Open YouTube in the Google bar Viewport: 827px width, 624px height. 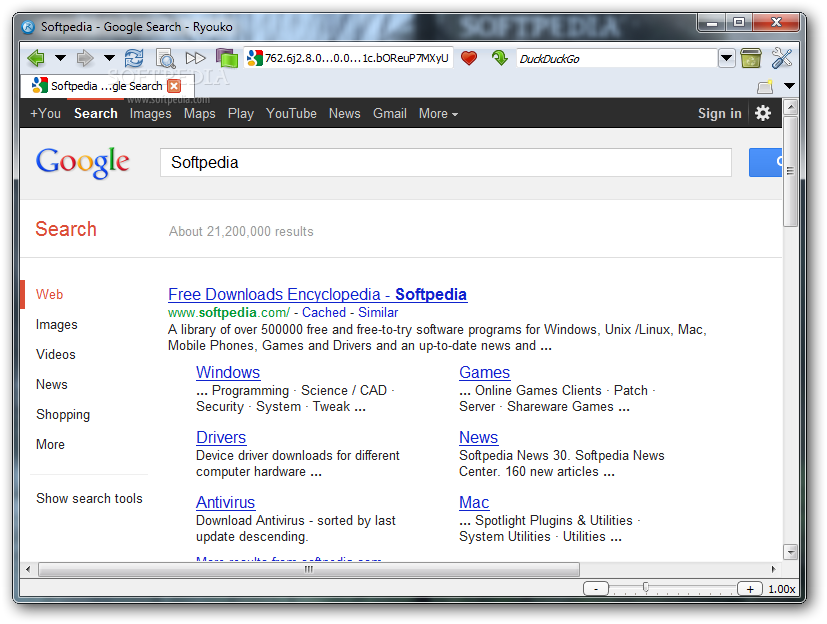click(x=291, y=113)
